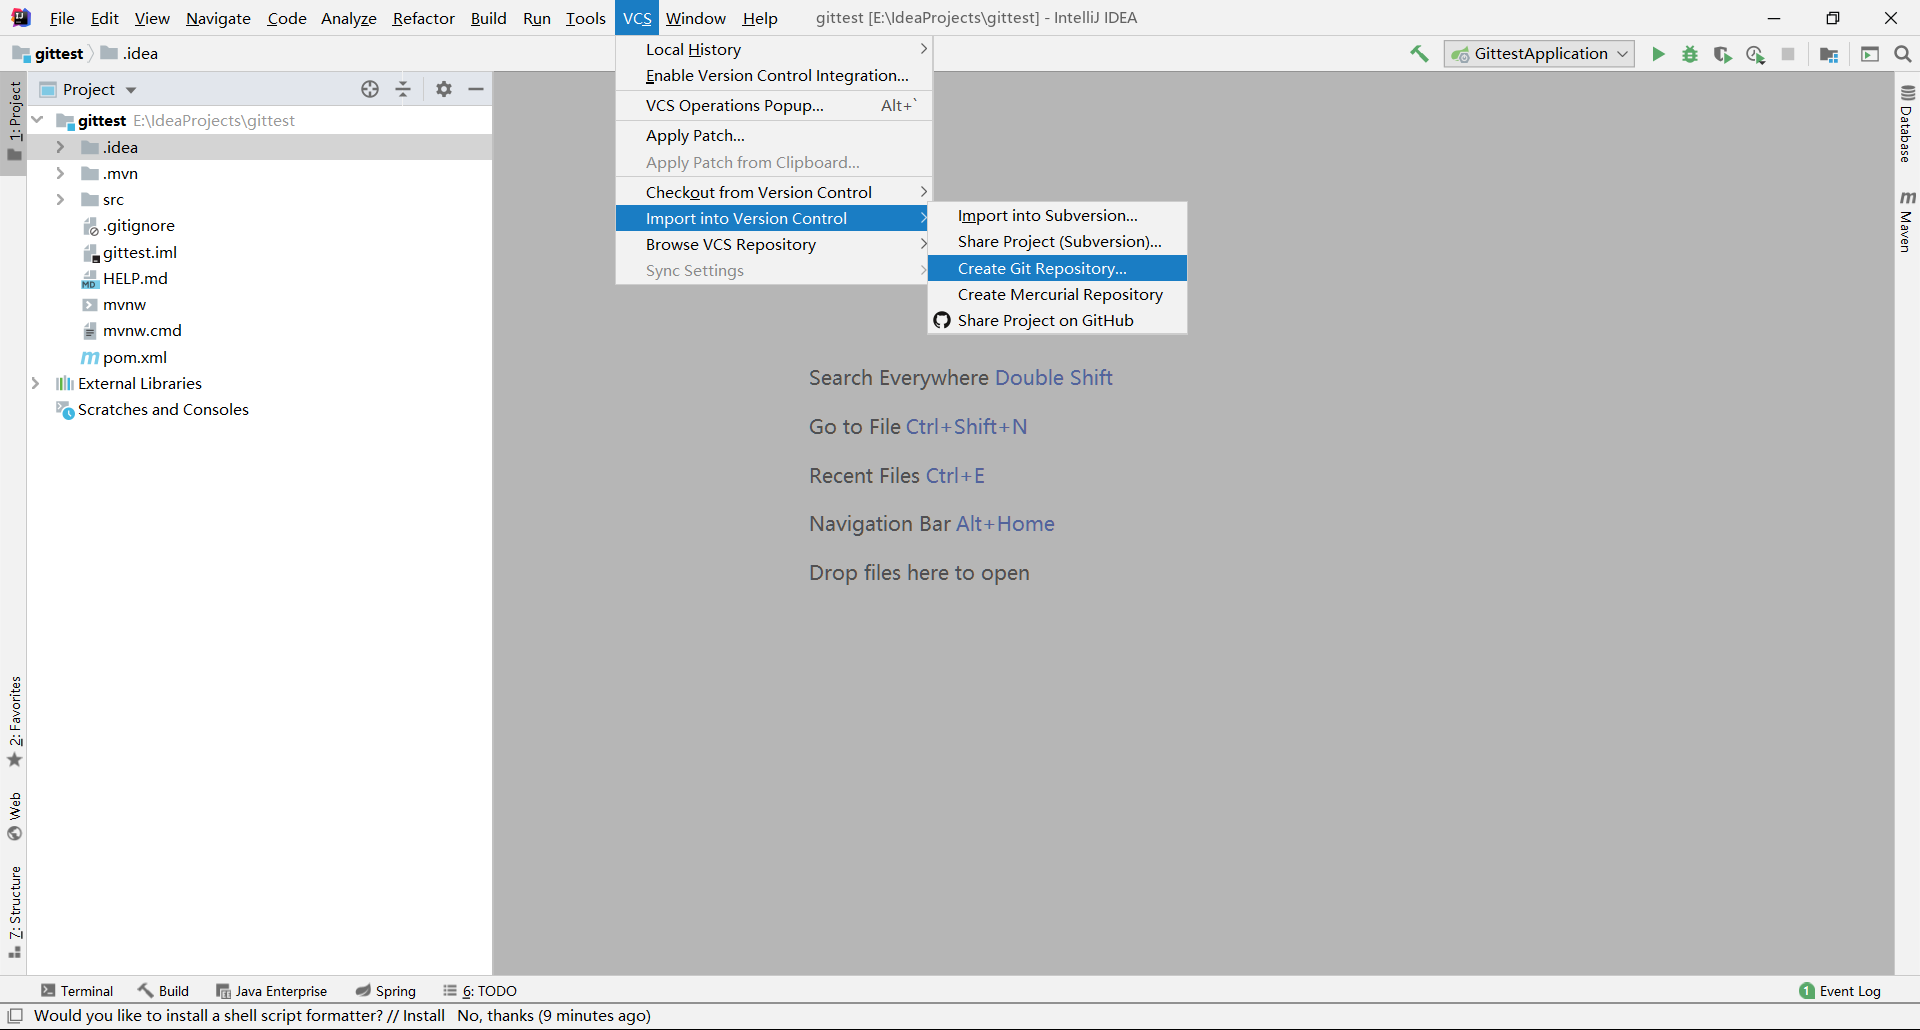The image size is (1920, 1030).
Task: Click Search Everywhere magnifier icon
Action: pos(1903,54)
